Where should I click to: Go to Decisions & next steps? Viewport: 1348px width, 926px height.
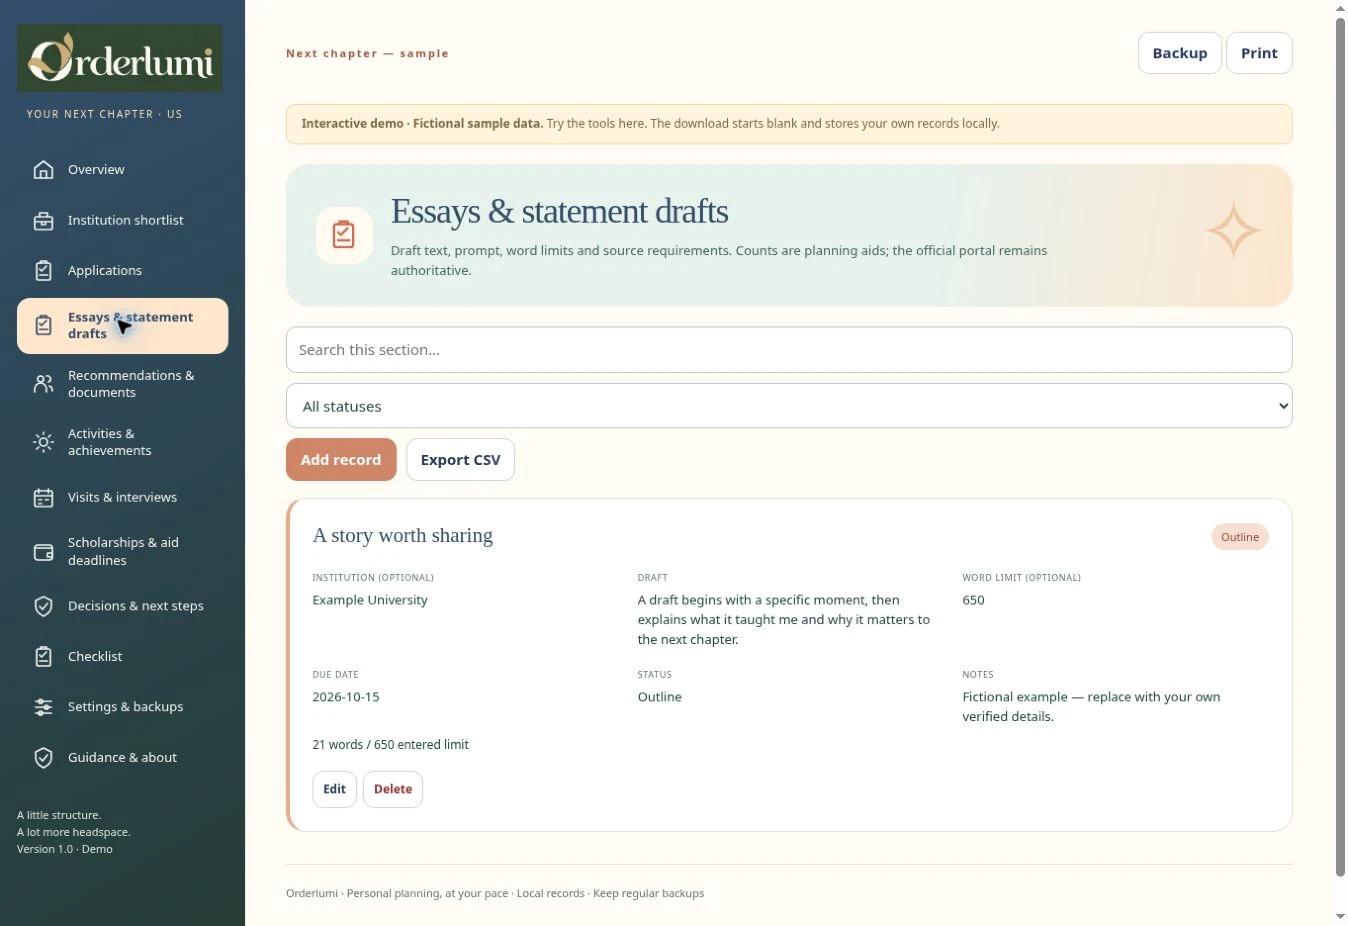point(122,607)
